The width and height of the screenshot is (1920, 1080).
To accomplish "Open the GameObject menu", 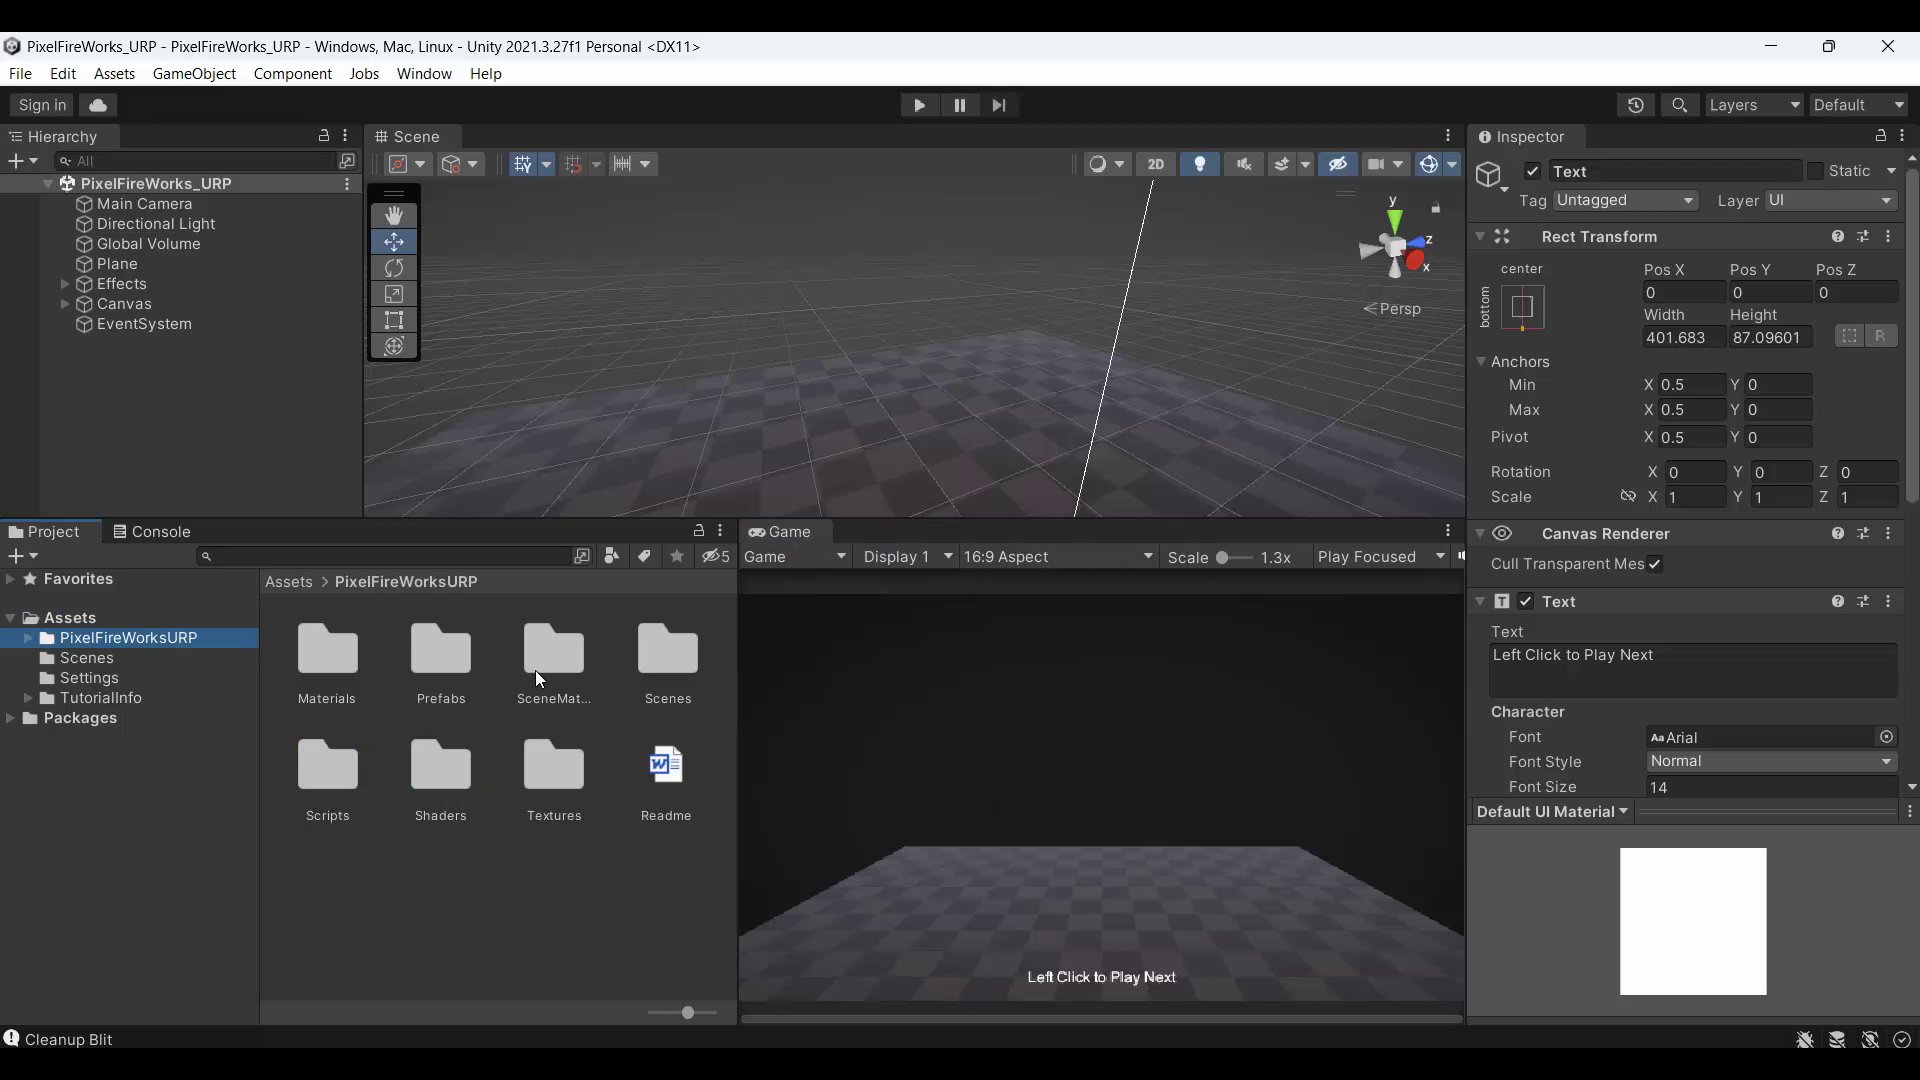I will click(194, 74).
